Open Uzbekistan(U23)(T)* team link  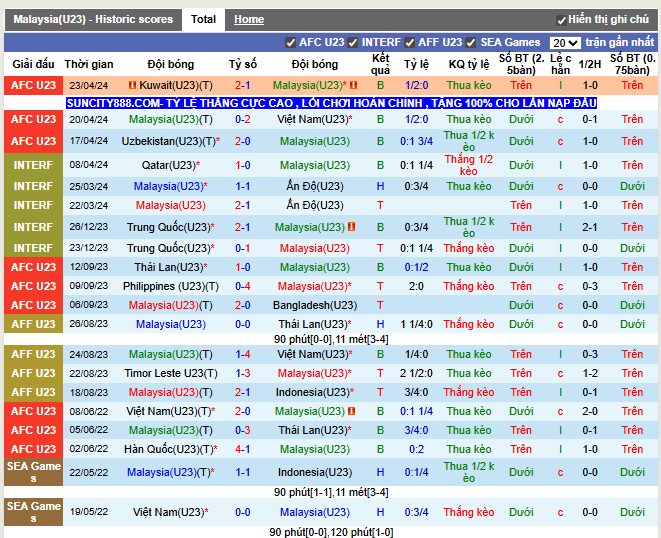171,141
